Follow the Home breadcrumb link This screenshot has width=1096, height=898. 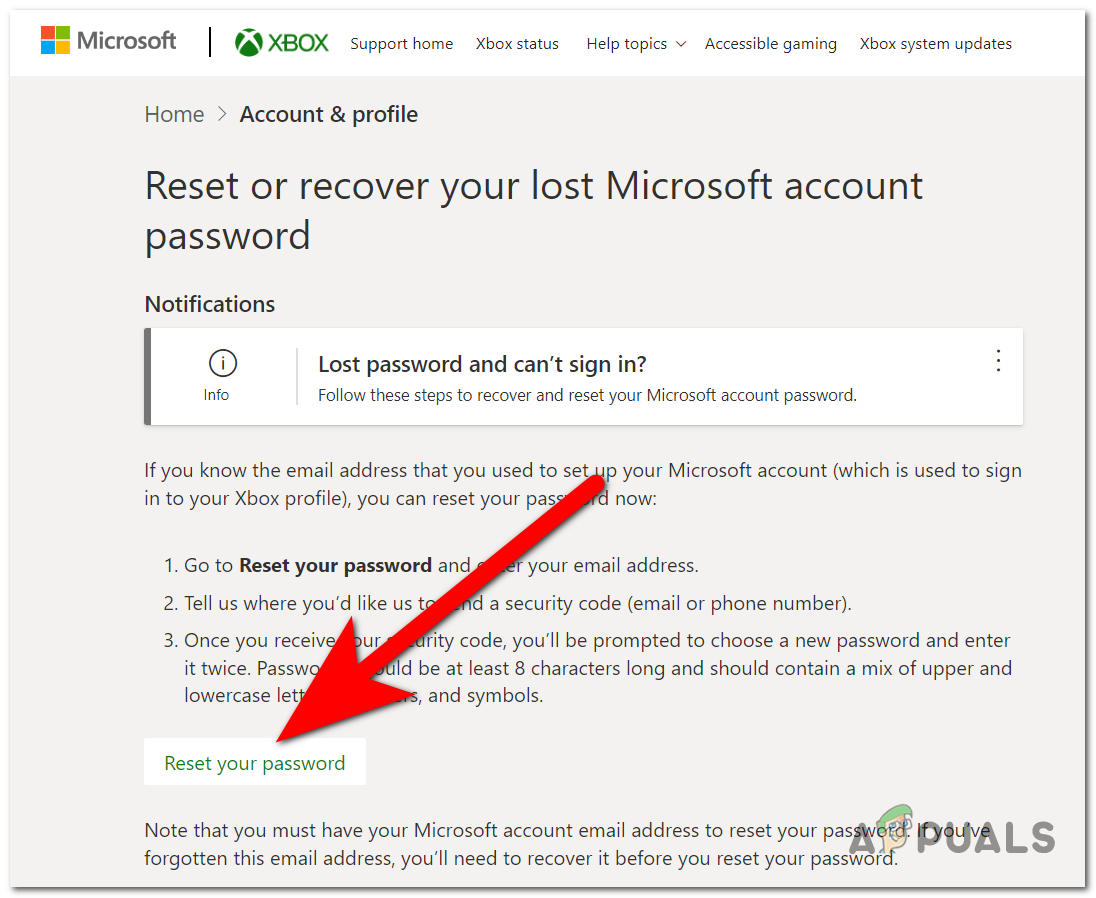pos(174,114)
